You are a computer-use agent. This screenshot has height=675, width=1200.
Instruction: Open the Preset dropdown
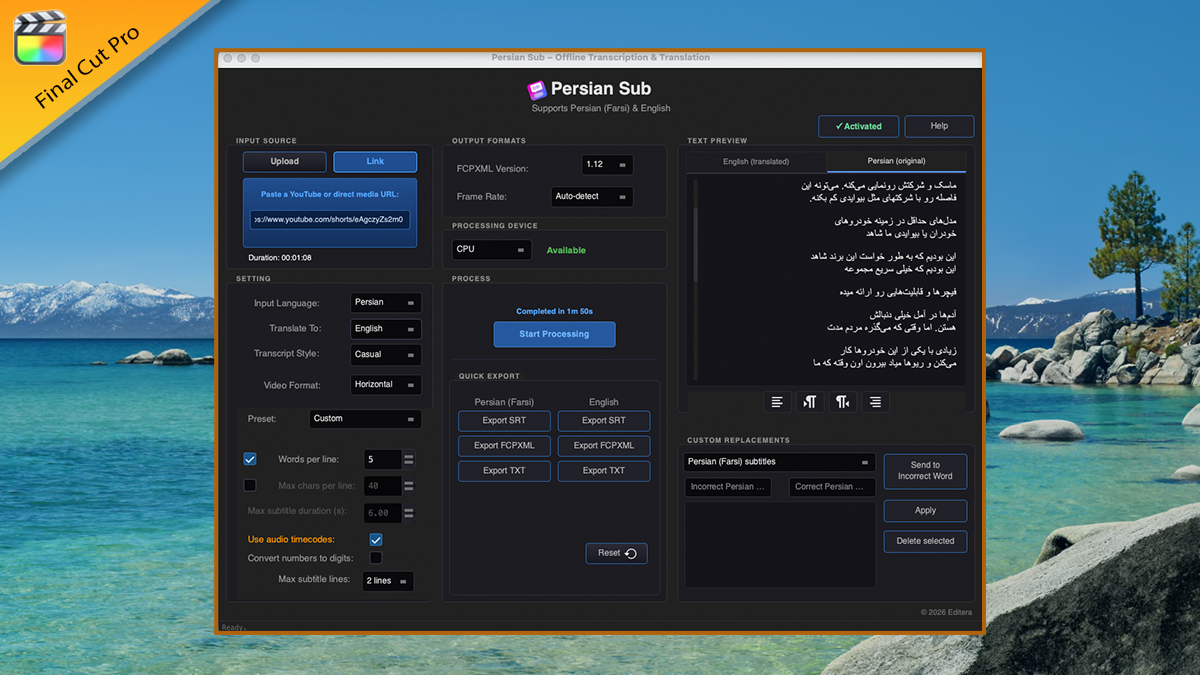365,419
